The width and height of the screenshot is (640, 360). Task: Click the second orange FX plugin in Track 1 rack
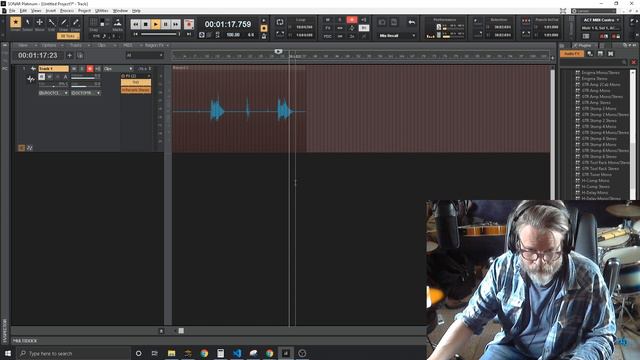pyautogui.click(x=136, y=90)
